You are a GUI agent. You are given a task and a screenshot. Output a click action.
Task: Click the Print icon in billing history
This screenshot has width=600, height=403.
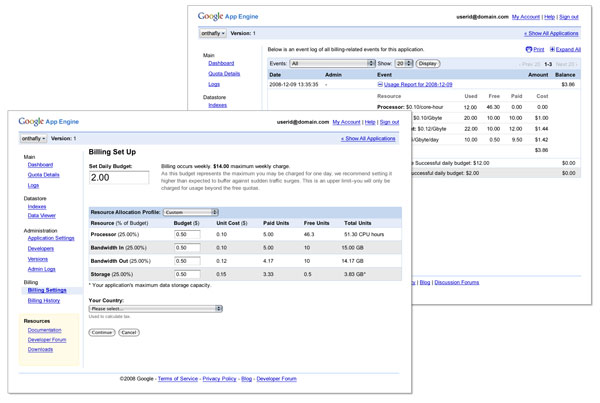click(x=529, y=49)
